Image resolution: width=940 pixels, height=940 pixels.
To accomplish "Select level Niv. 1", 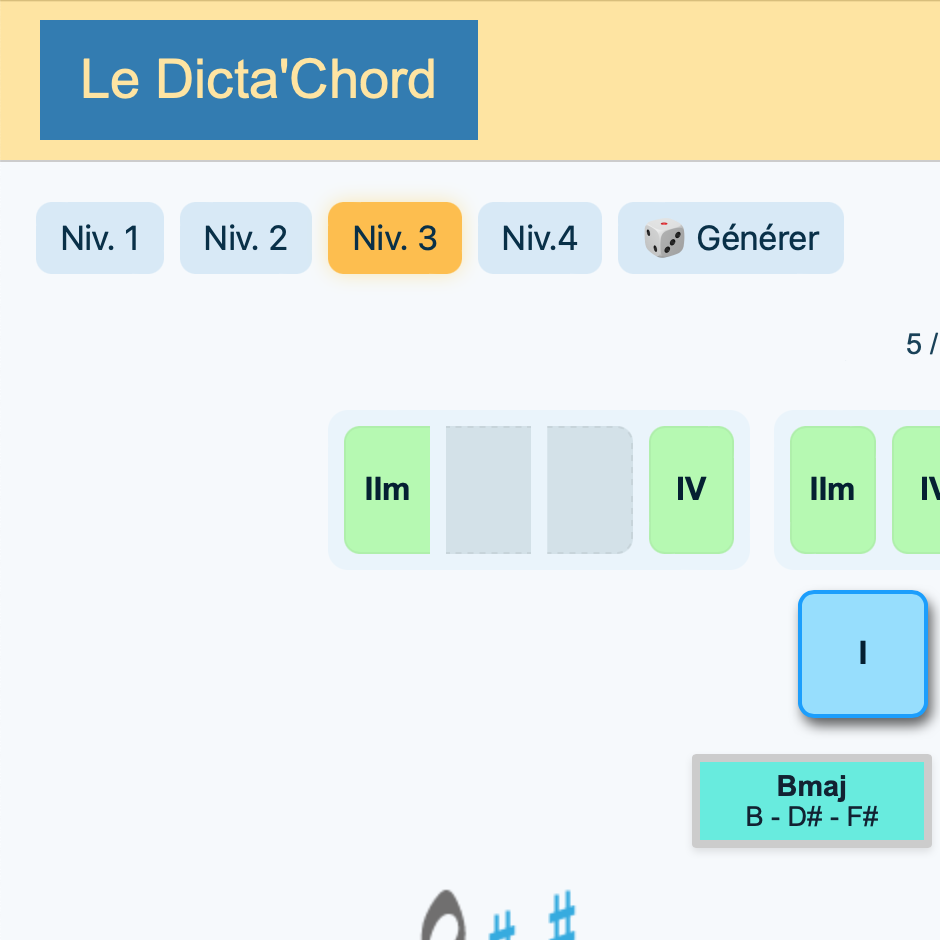I will (x=100, y=238).
